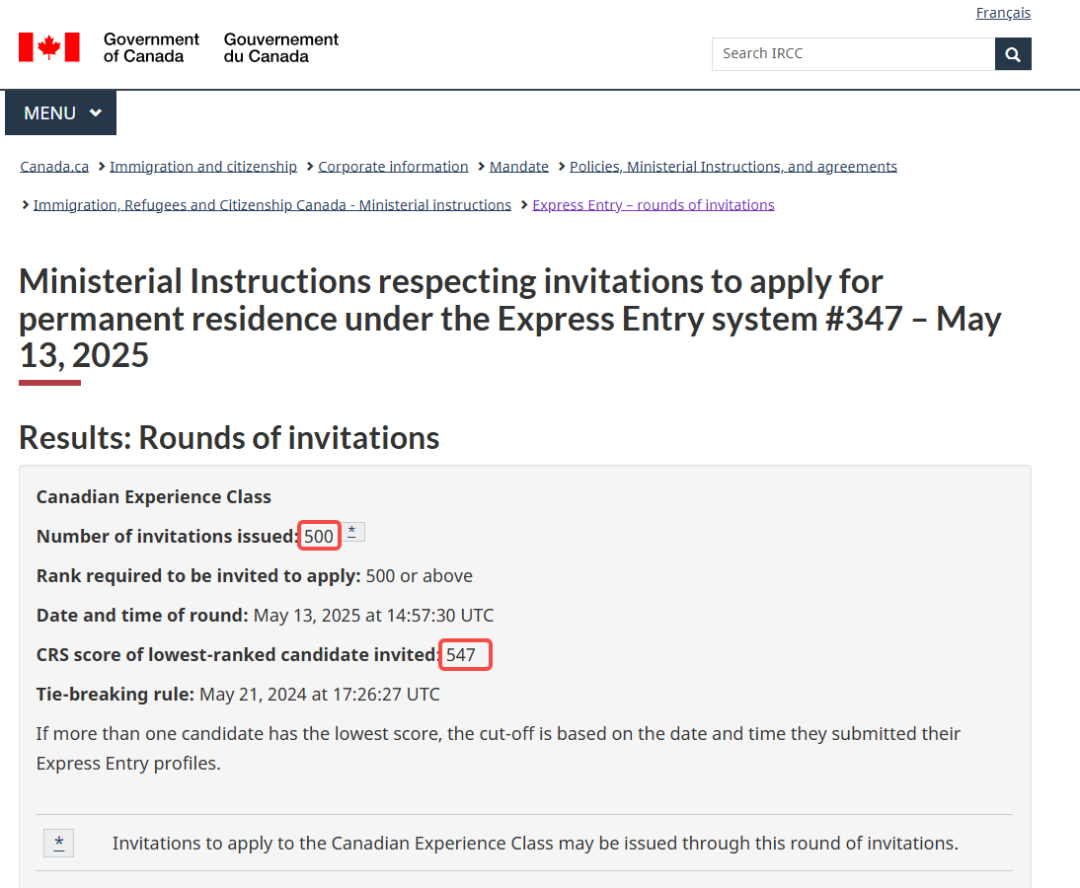
Task: Open the MENU dropdown
Action: click(61, 113)
